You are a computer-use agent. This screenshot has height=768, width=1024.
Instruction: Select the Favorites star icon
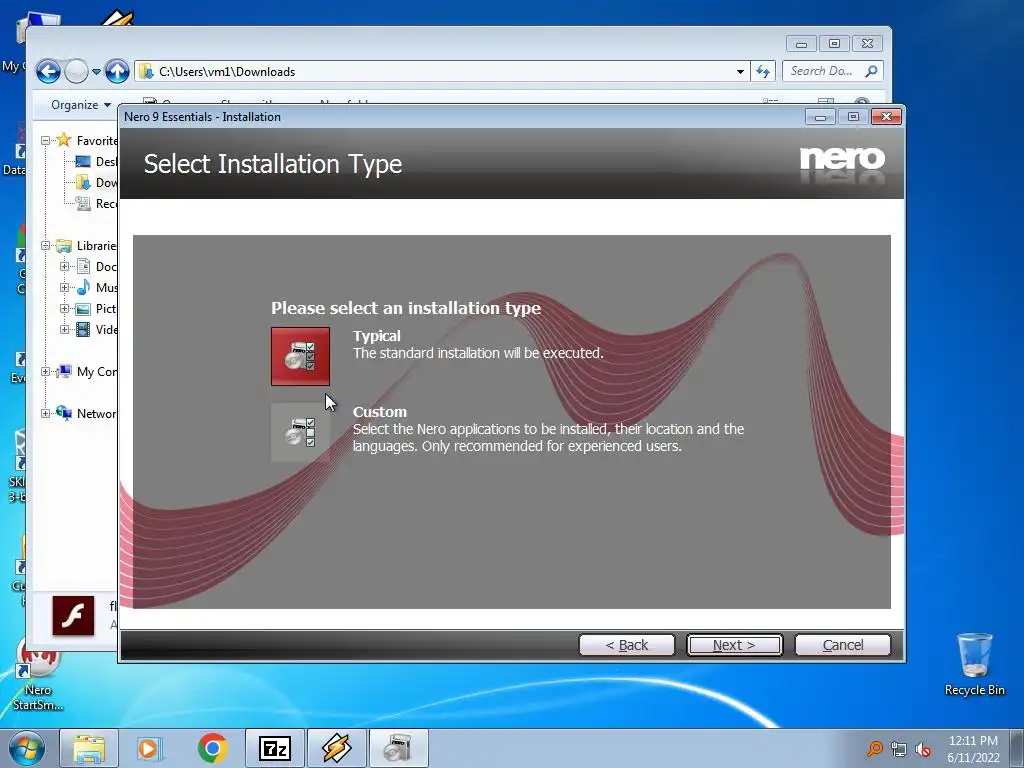click(63, 140)
